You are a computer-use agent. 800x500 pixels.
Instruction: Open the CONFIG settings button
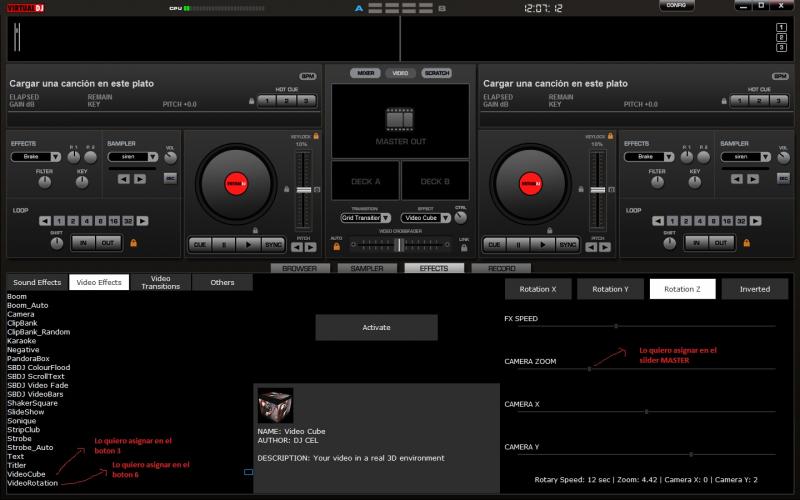point(677,6)
